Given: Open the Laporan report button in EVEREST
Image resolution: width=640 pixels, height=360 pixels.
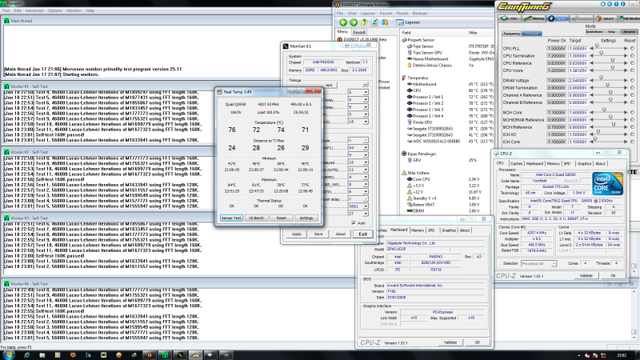Looking at the screenshot, I should 408,22.
